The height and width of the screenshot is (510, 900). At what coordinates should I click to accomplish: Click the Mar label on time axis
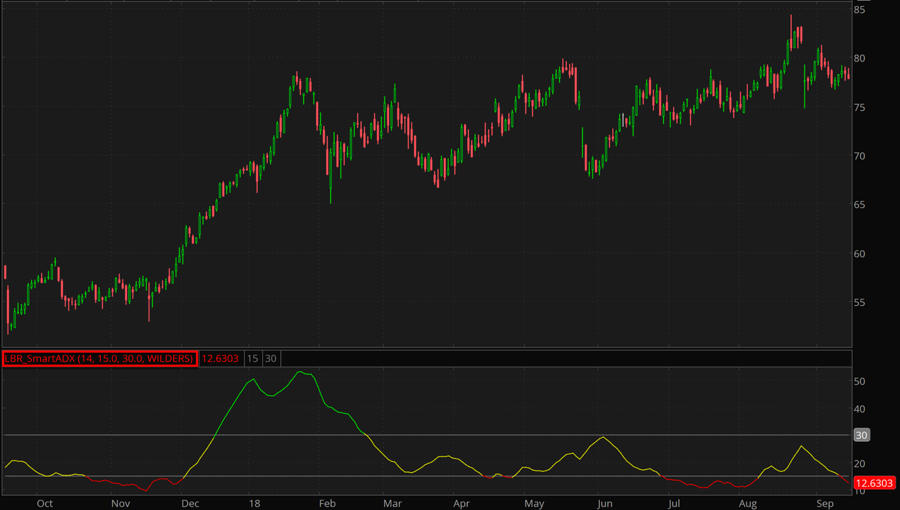pyautogui.click(x=393, y=503)
